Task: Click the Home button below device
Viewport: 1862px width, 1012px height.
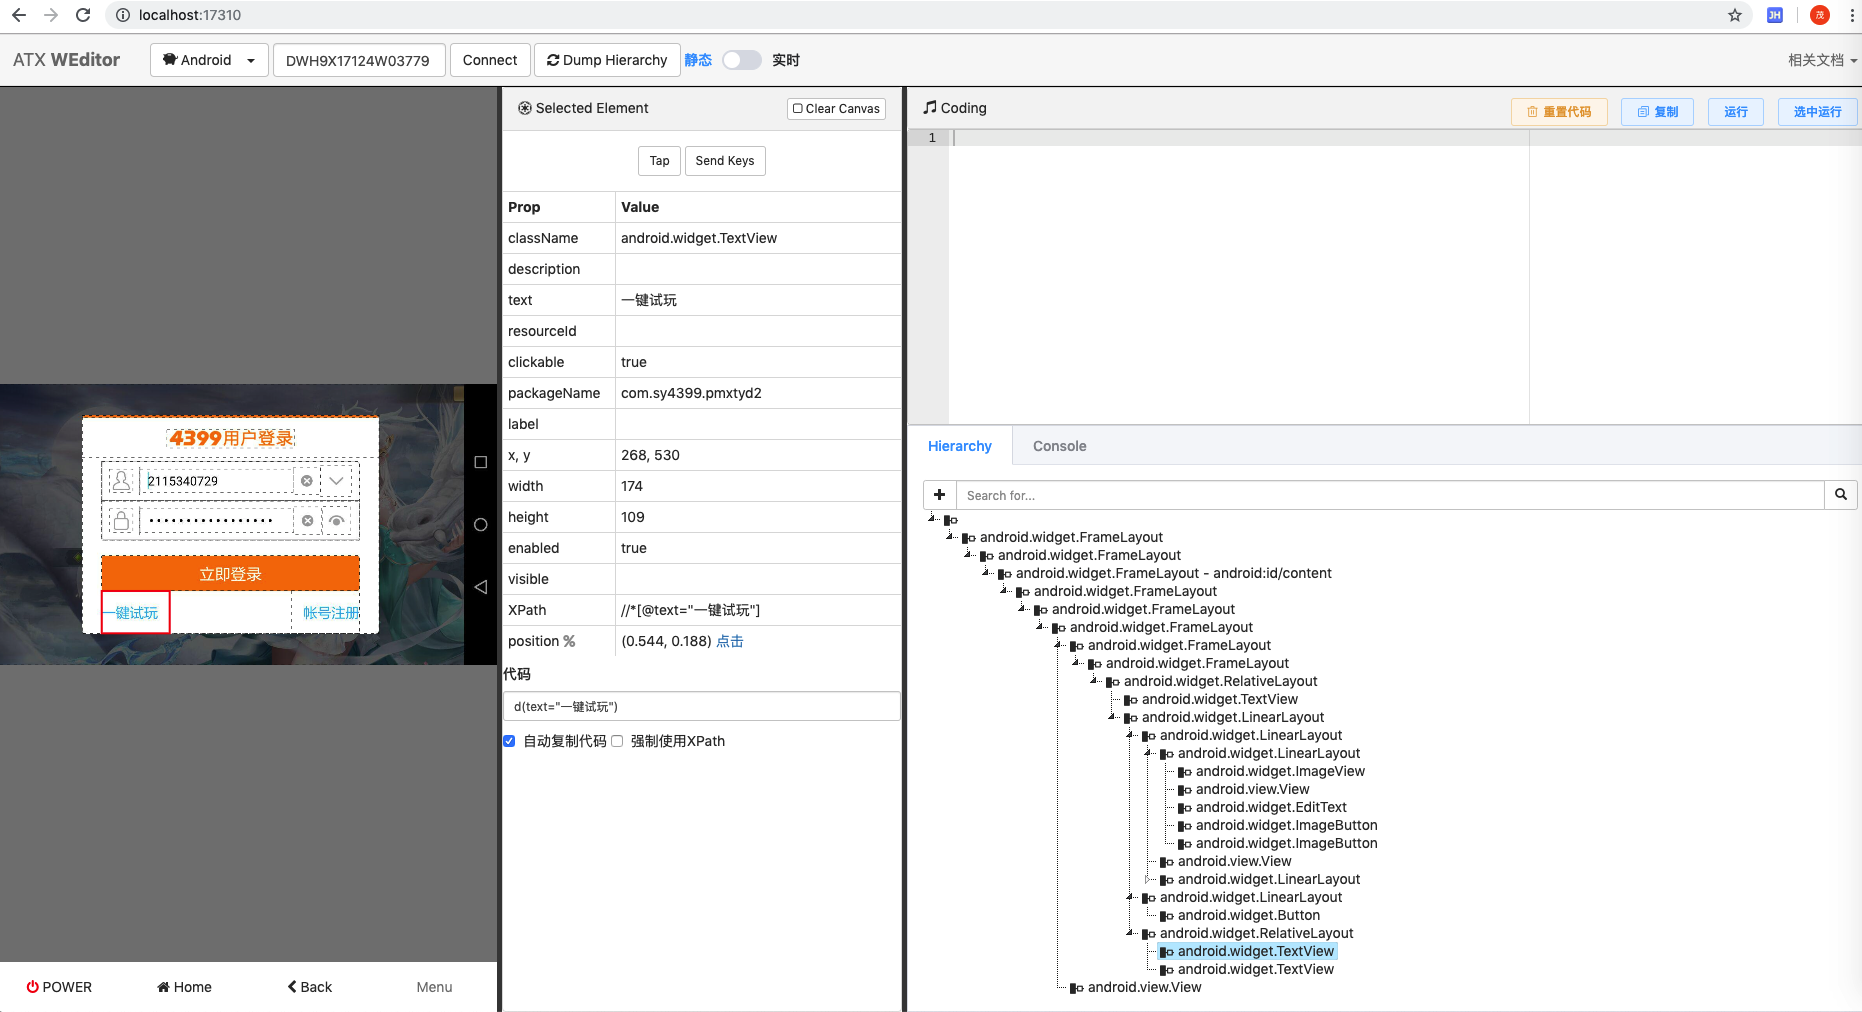Action: (x=184, y=987)
